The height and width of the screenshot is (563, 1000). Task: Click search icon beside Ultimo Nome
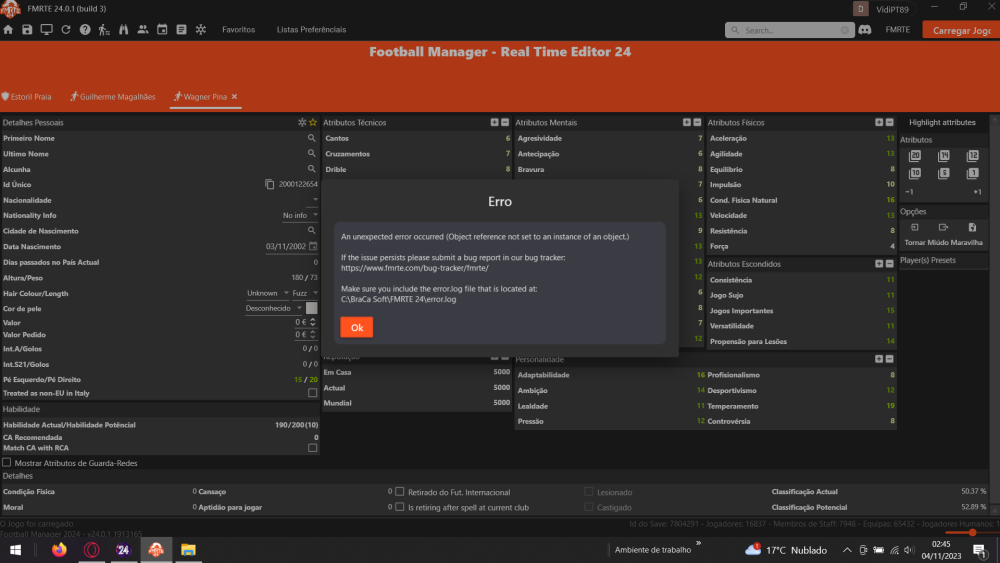(312, 153)
